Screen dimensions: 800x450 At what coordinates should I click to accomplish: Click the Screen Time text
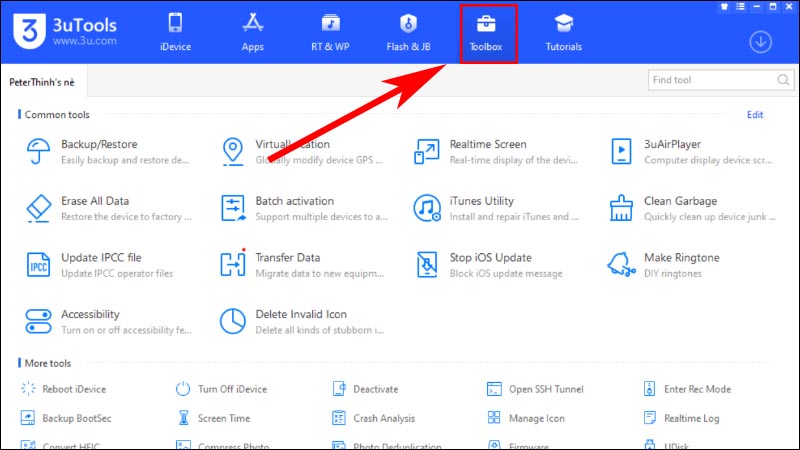tap(224, 418)
